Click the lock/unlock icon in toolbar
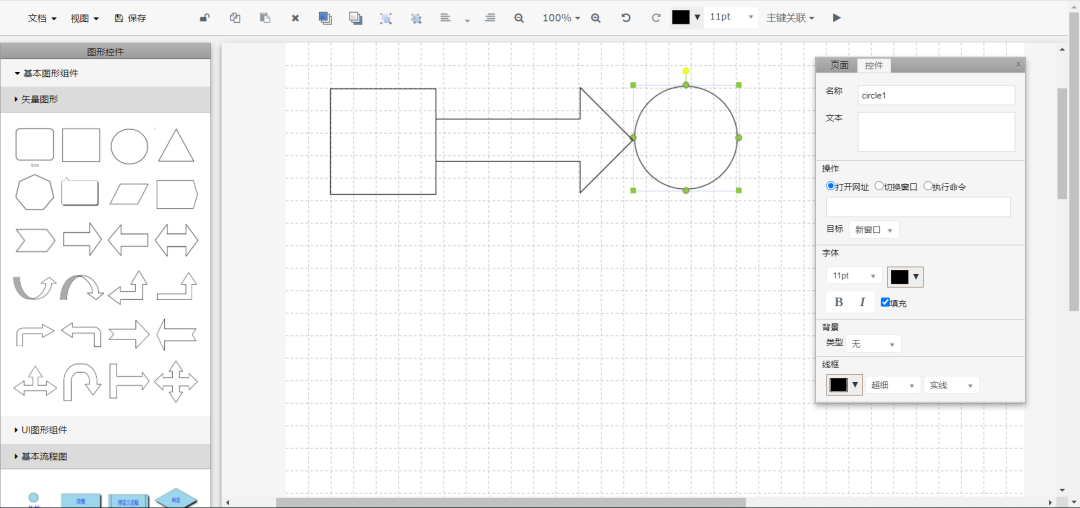The image size is (1080, 508). click(205, 18)
